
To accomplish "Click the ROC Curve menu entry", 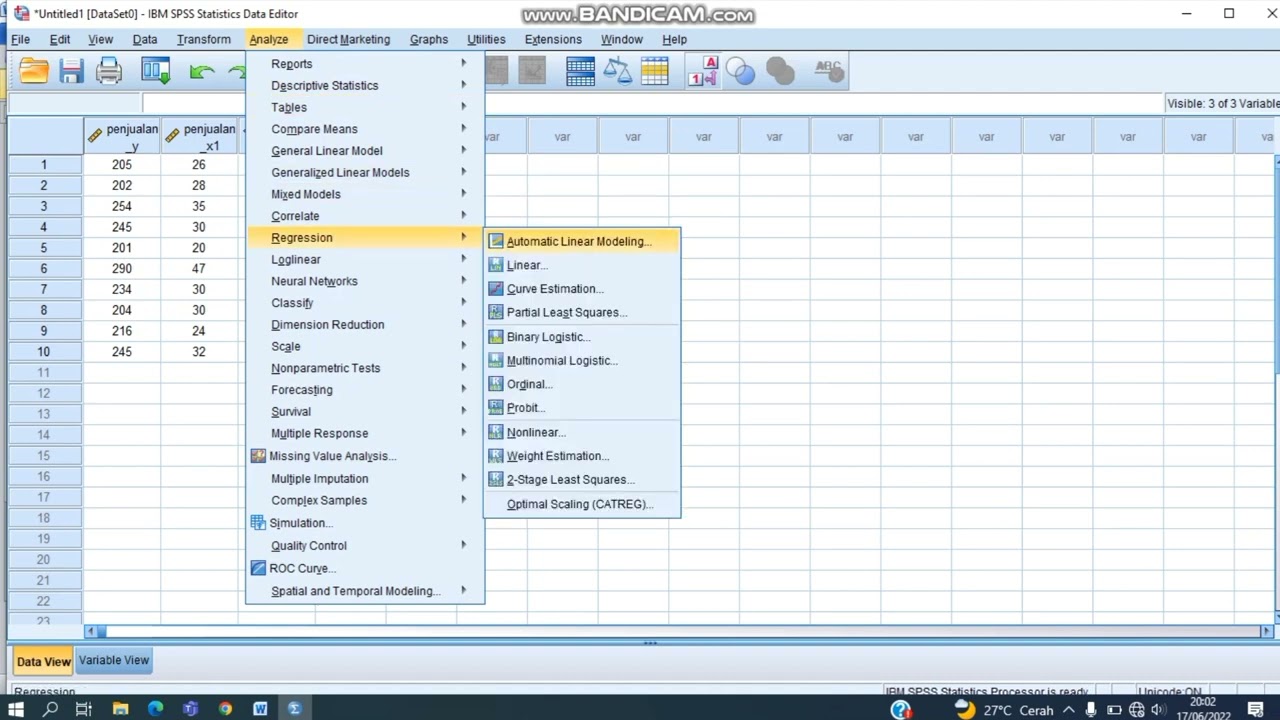I will 365,568.
